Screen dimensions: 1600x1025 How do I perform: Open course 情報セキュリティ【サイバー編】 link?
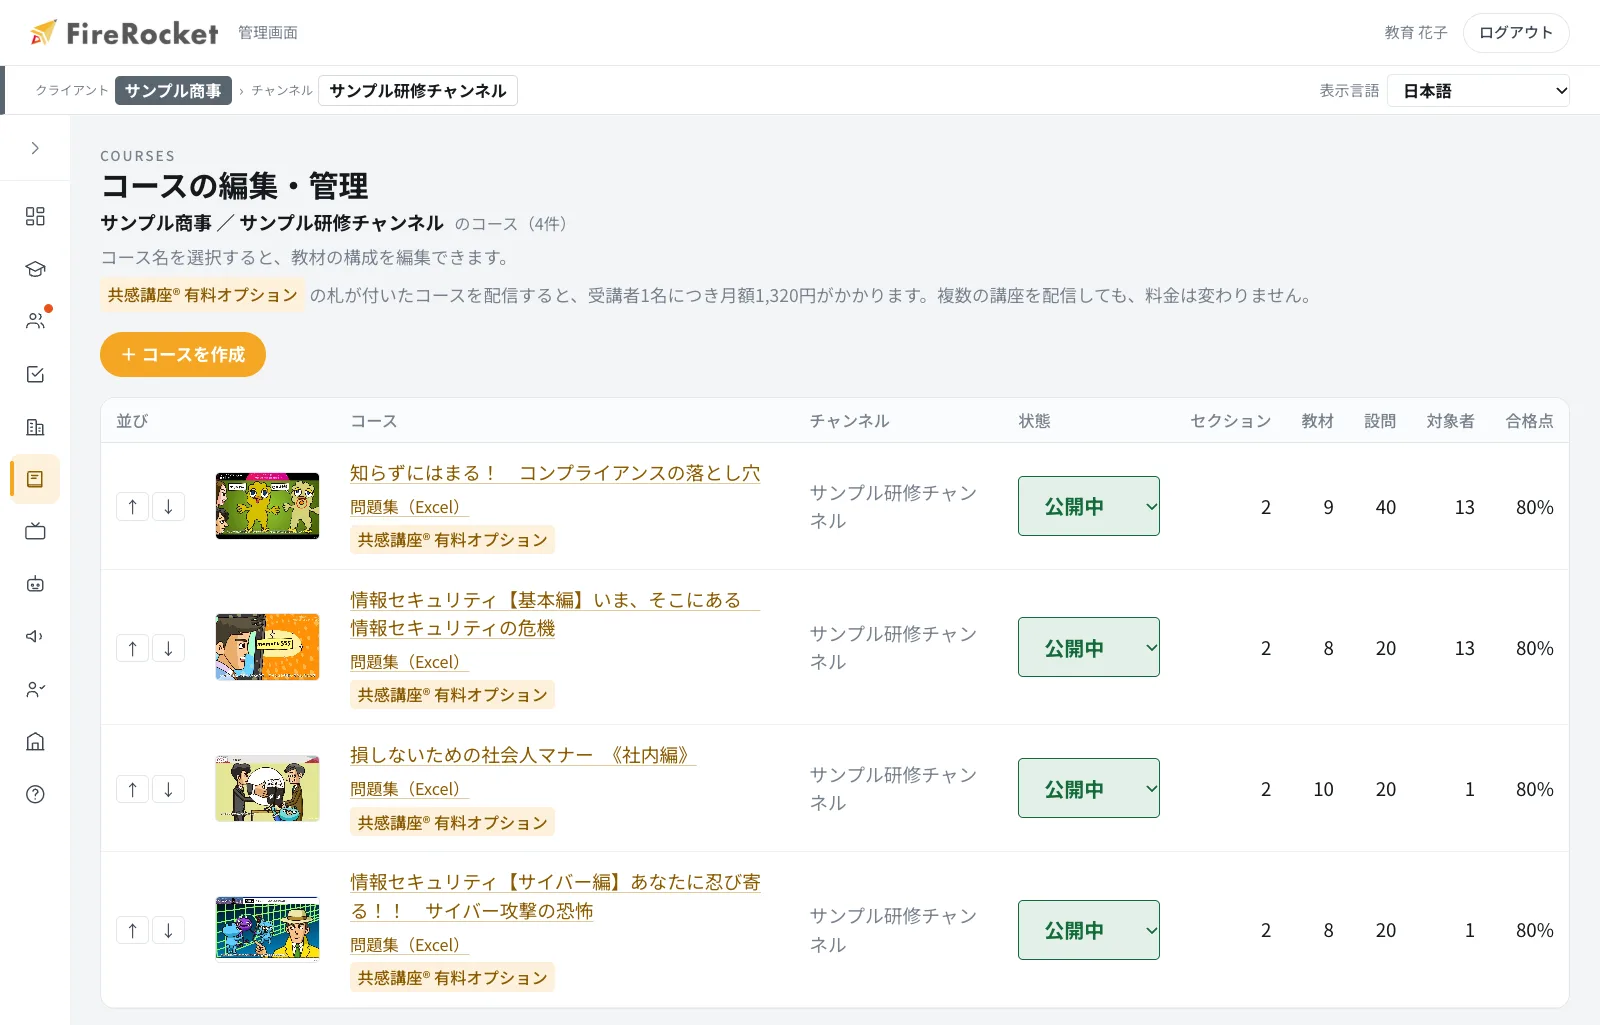[555, 896]
